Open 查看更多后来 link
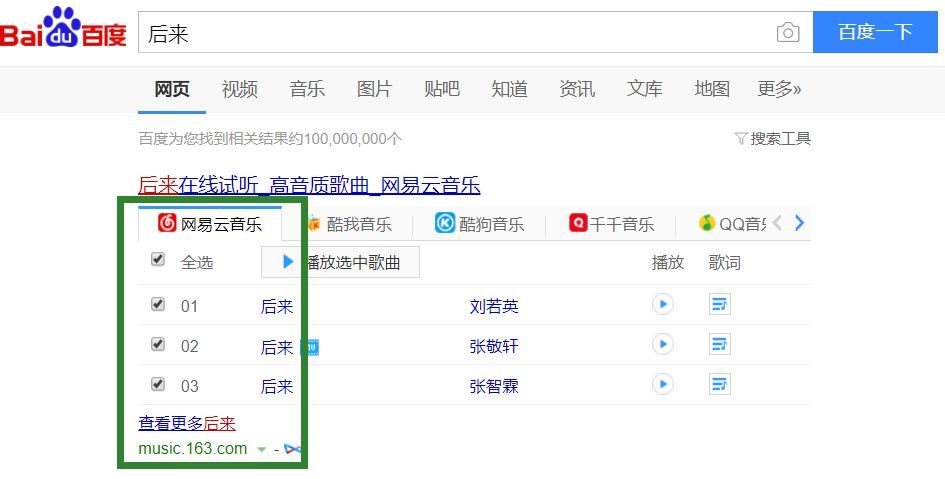This screenshot has width=945, height=479. coord(187,424)
